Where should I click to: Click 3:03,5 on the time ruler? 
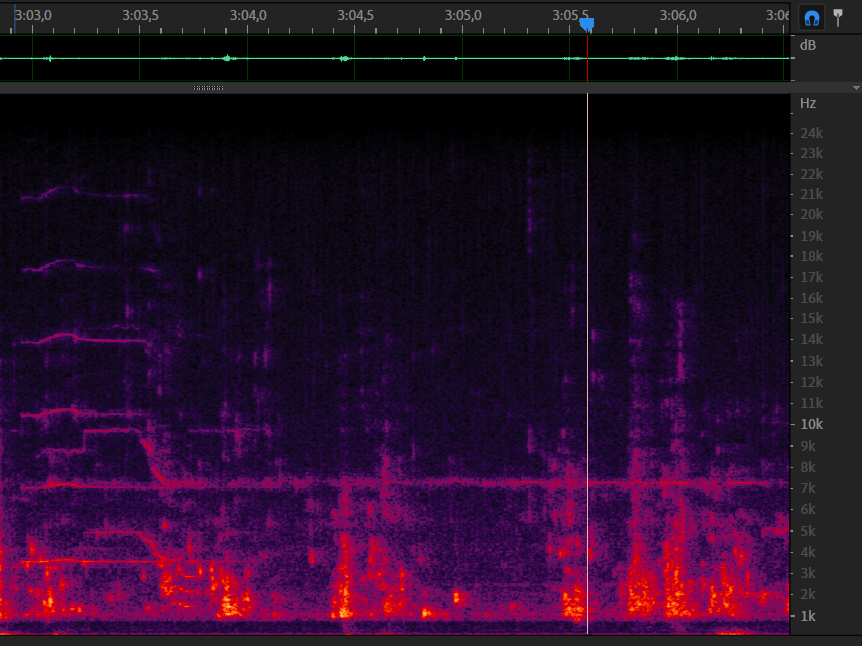(x=140, y=15)
